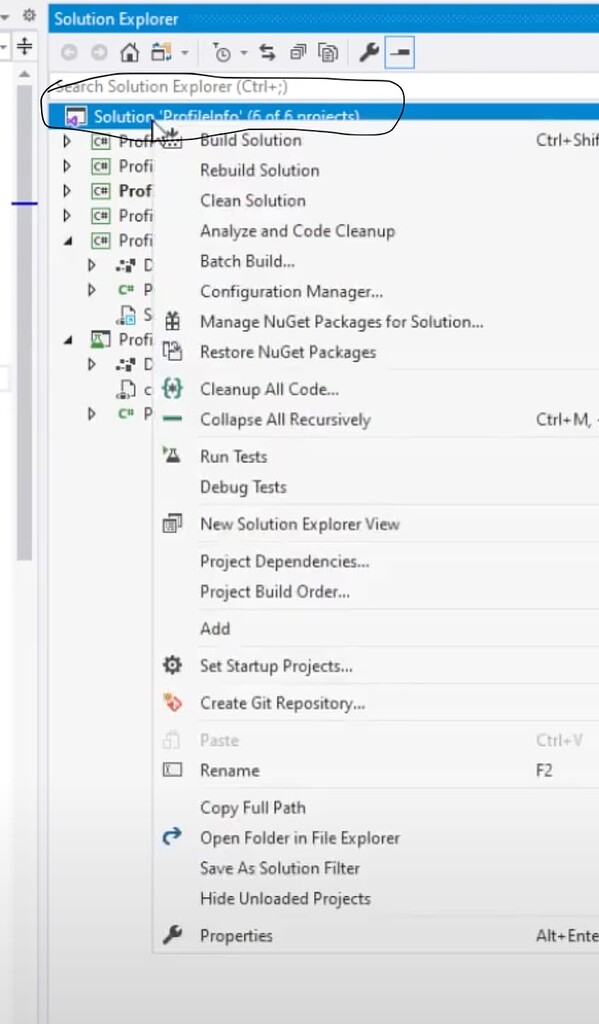
Task: Toggle the Preview Selected Items button
Action: point(396,52)
